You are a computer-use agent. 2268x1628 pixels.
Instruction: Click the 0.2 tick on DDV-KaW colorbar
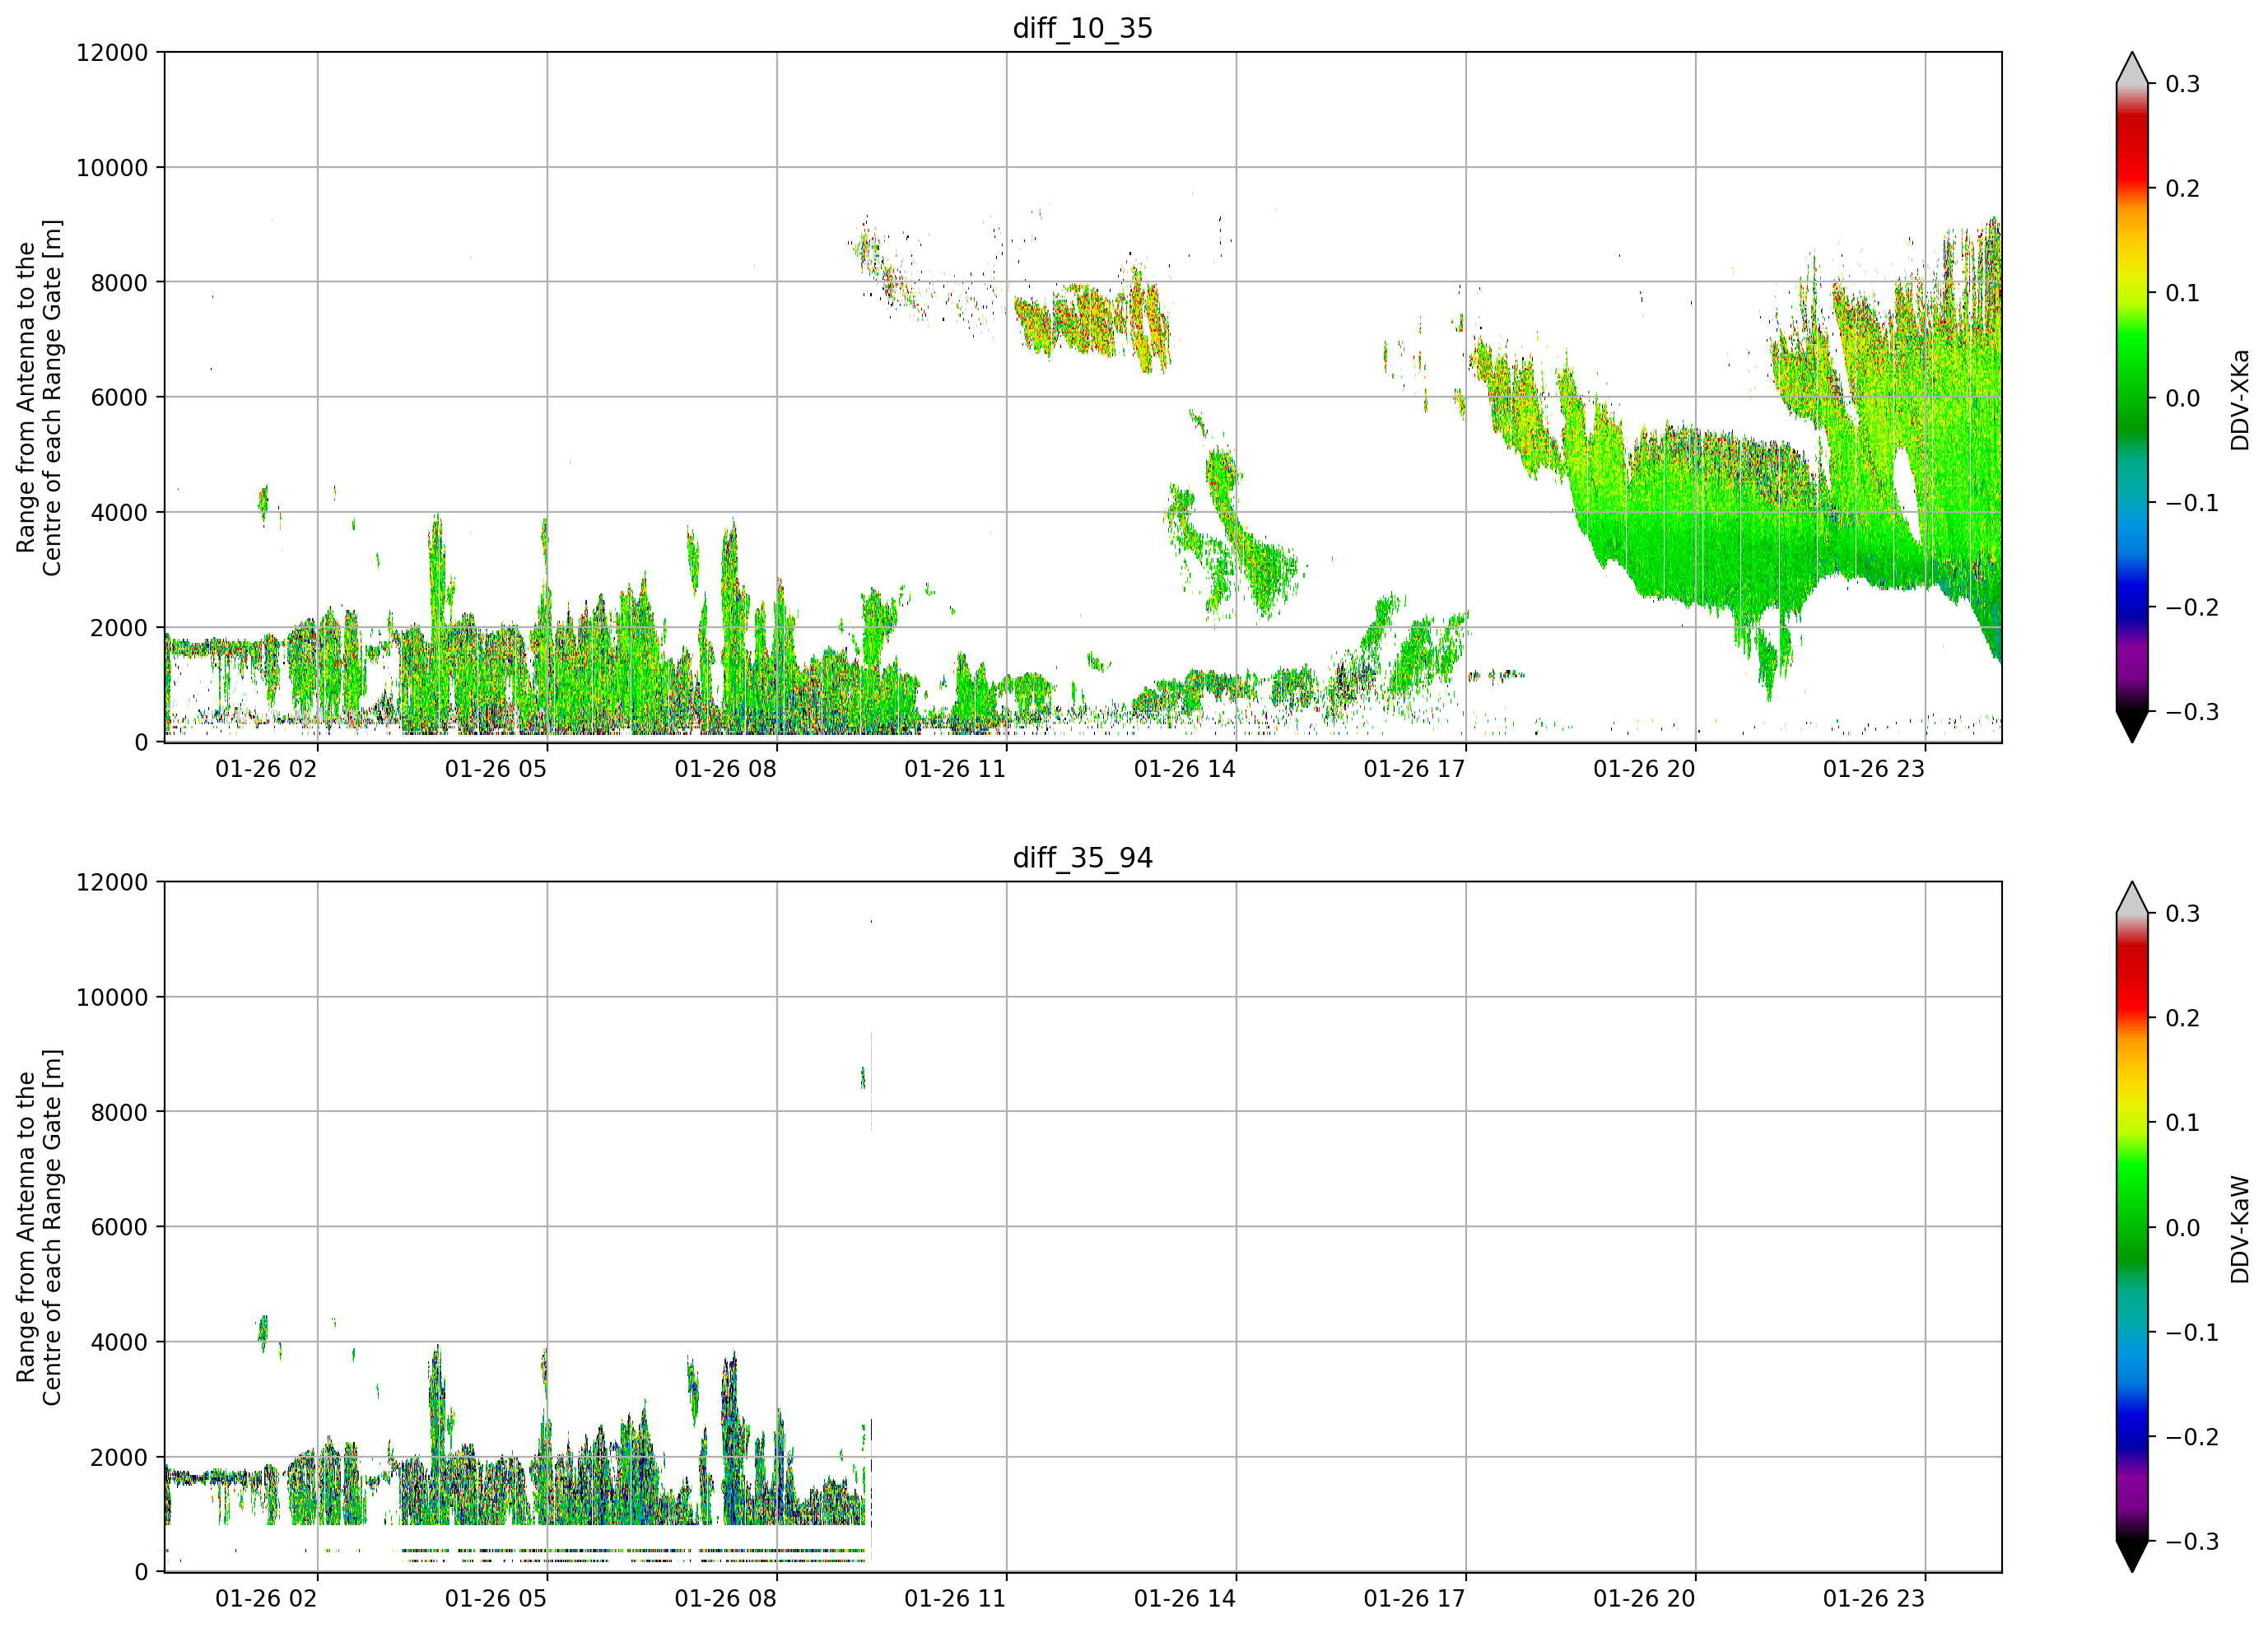[2183, 1018]
